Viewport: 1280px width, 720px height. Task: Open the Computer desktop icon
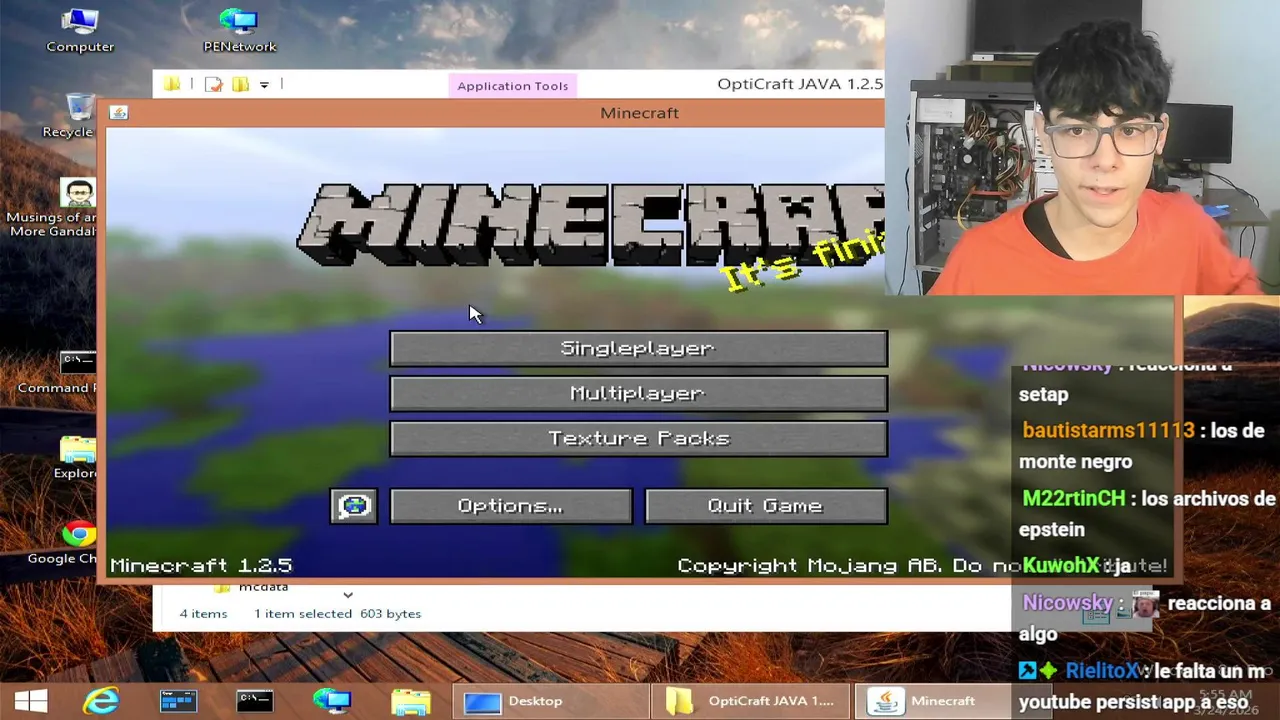tap(80, 30)
